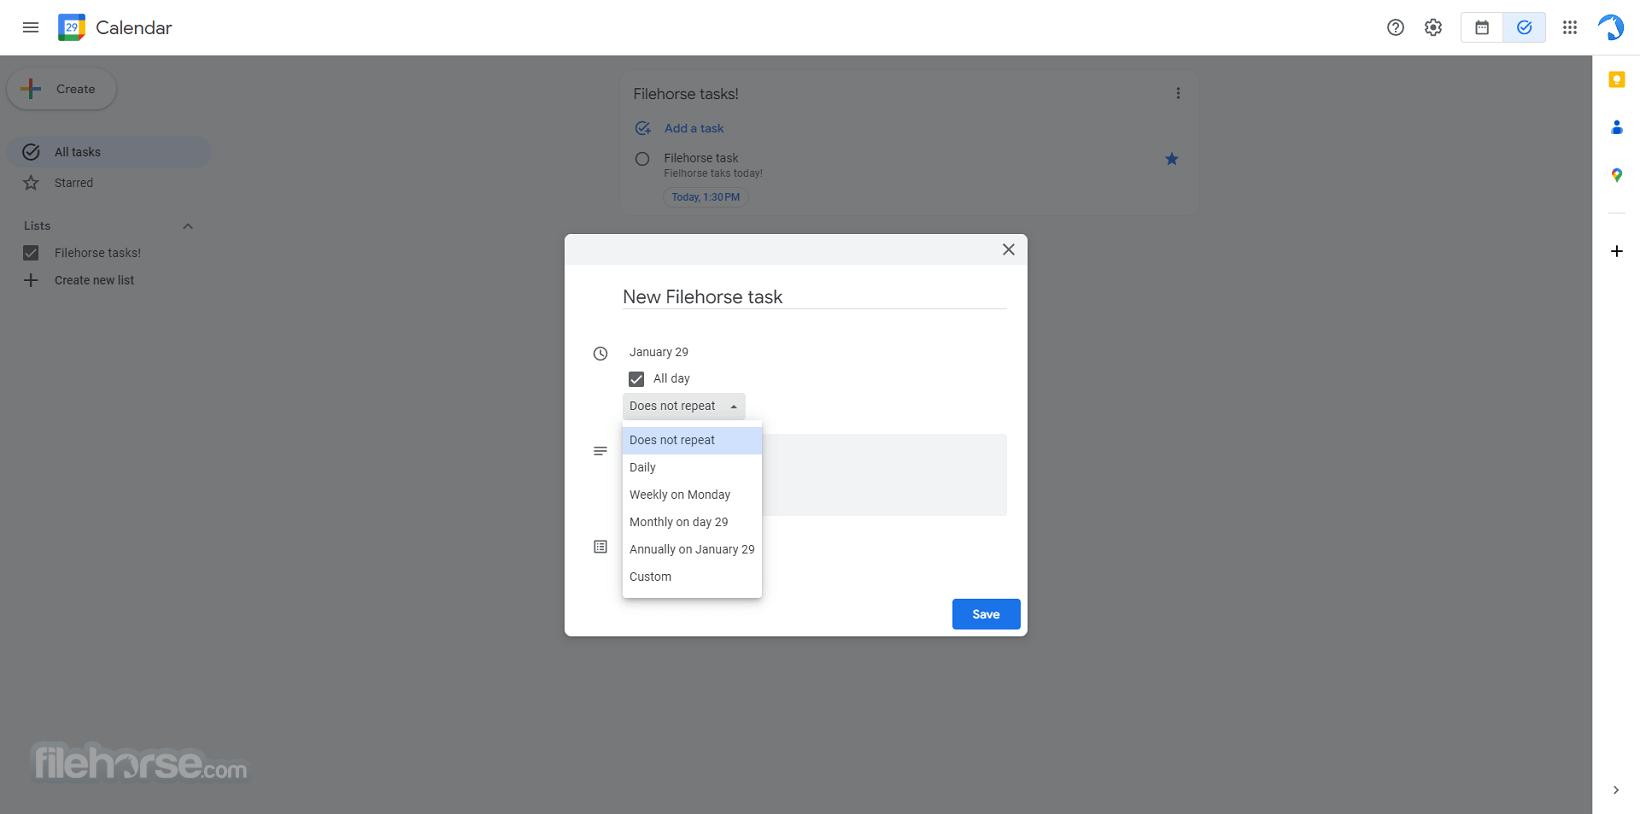Select Does not repeat option
Viewport: 1640px width, 814px height.
[x=692, y=440]
